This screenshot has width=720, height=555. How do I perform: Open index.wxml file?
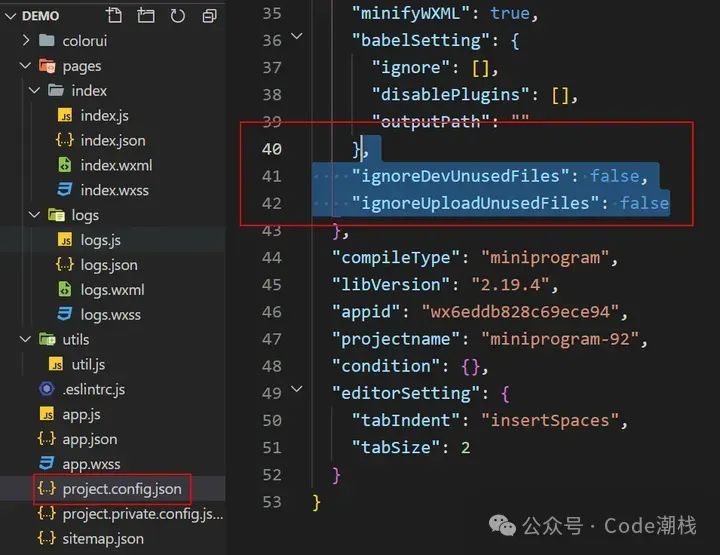(116, 165)
